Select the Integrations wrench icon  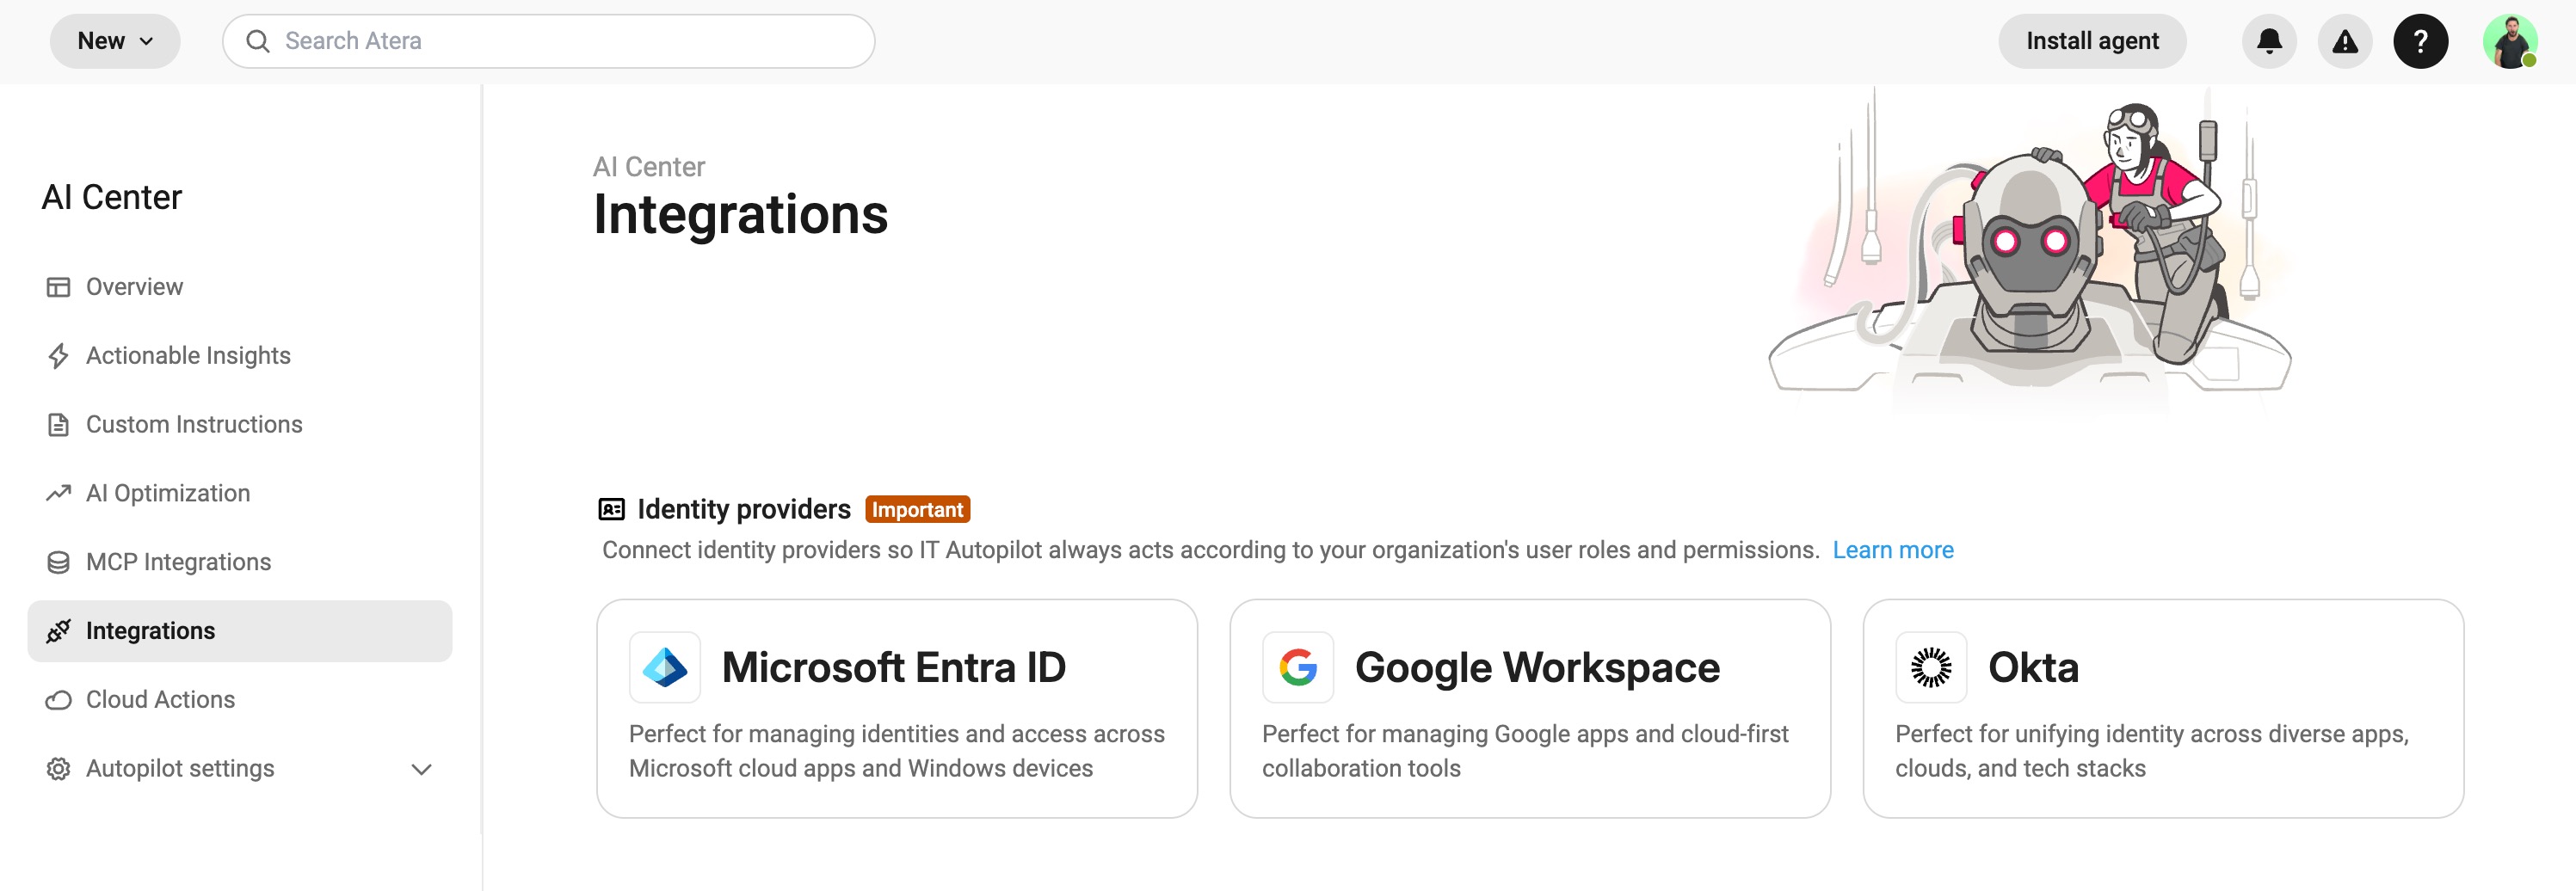coord(59,630)
